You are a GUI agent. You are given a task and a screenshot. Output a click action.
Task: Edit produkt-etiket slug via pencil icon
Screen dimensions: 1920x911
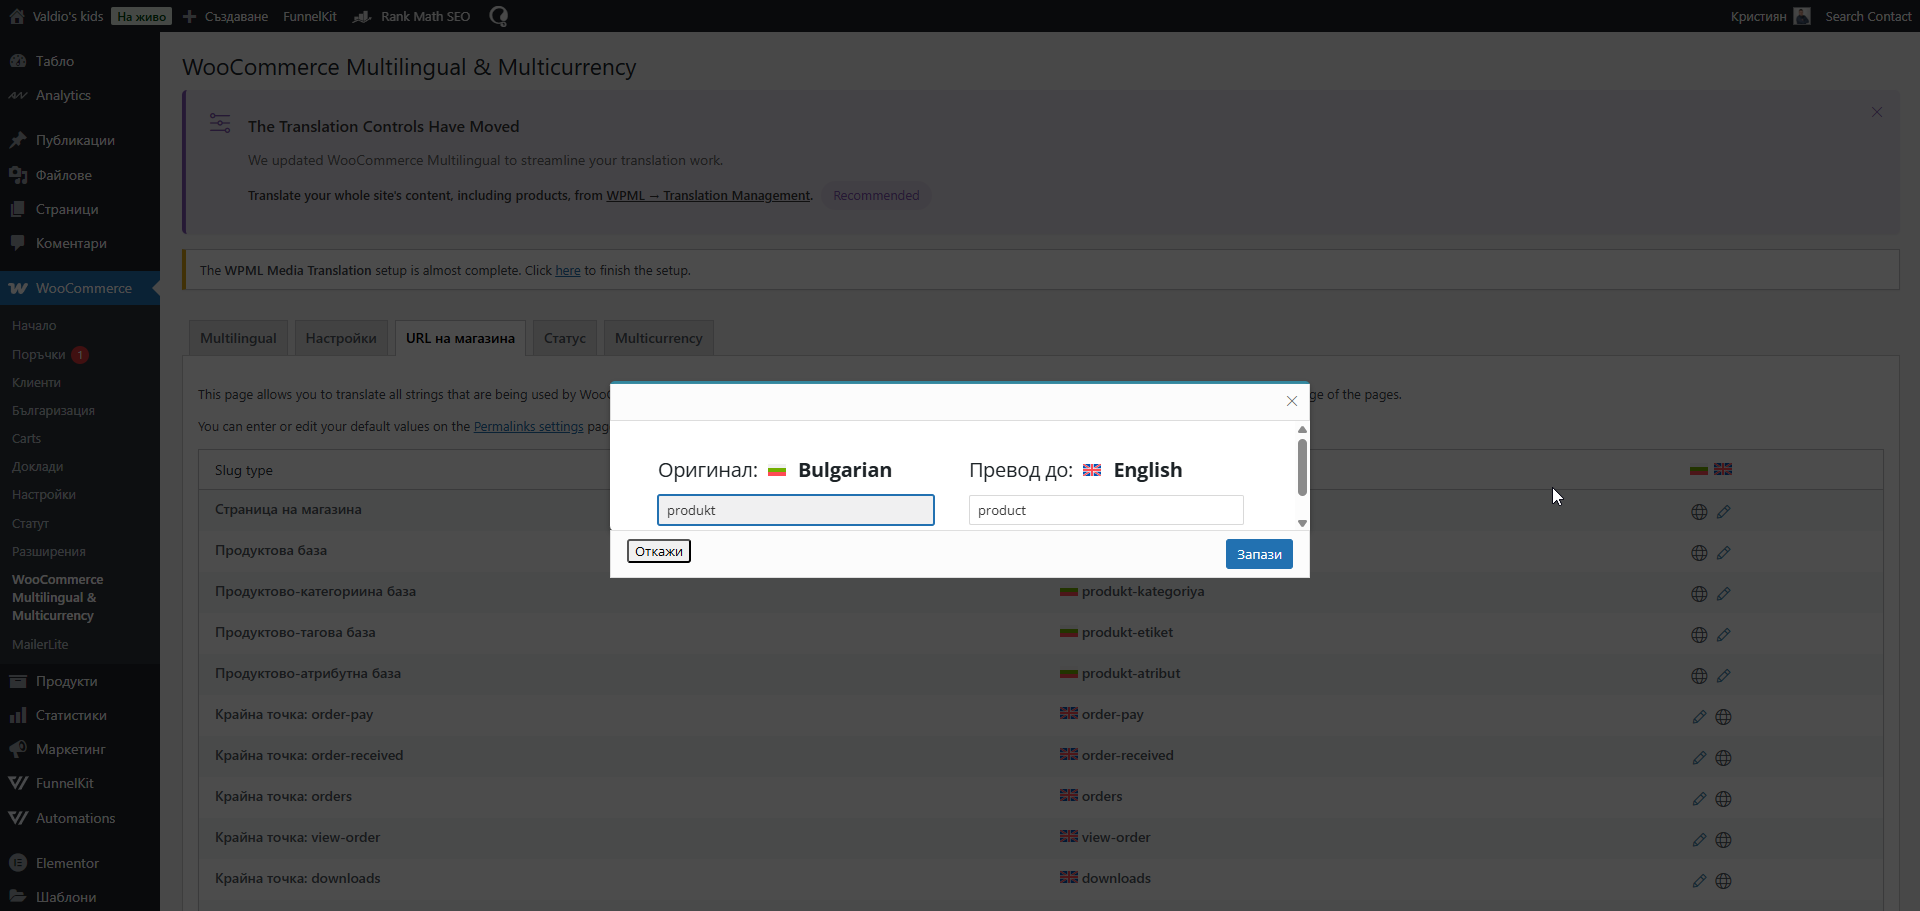pyautogui.click(x=1723, y=635)
